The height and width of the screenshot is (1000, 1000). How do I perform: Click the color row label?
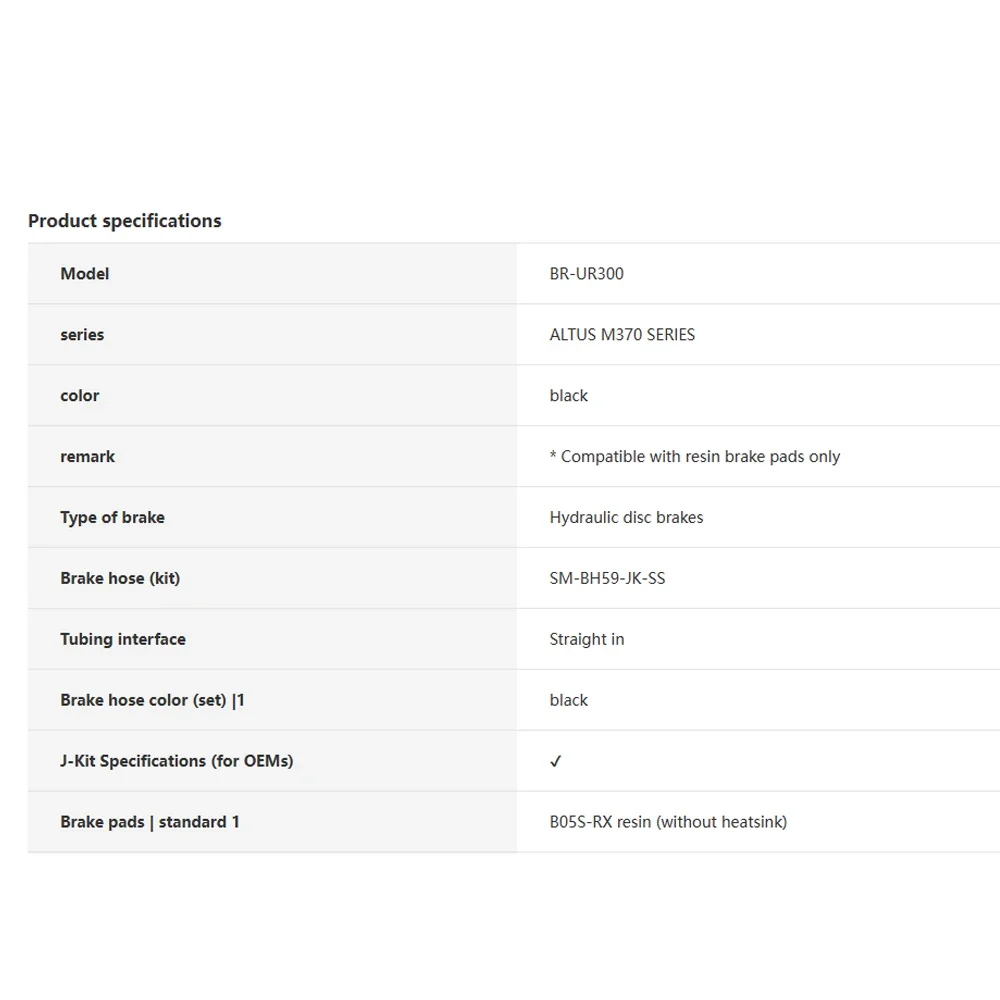[x=80, y=396]
